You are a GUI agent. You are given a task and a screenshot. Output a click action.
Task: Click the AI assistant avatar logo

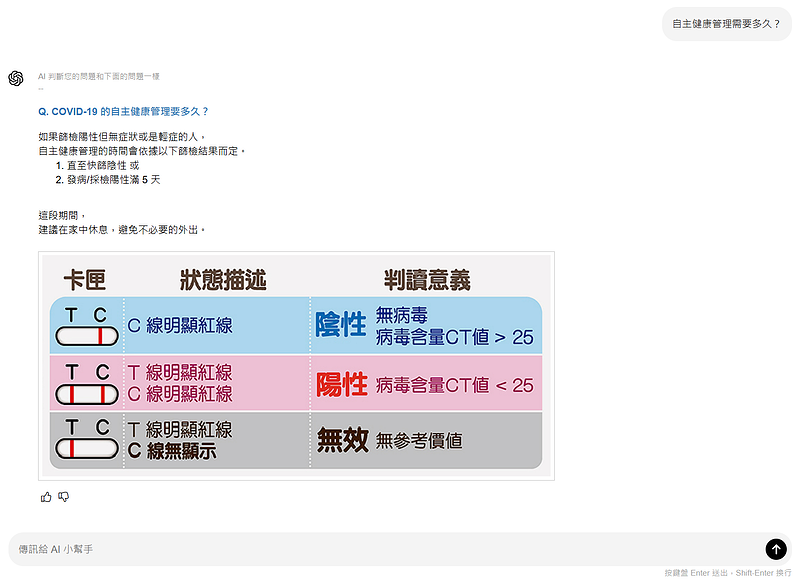16,79
